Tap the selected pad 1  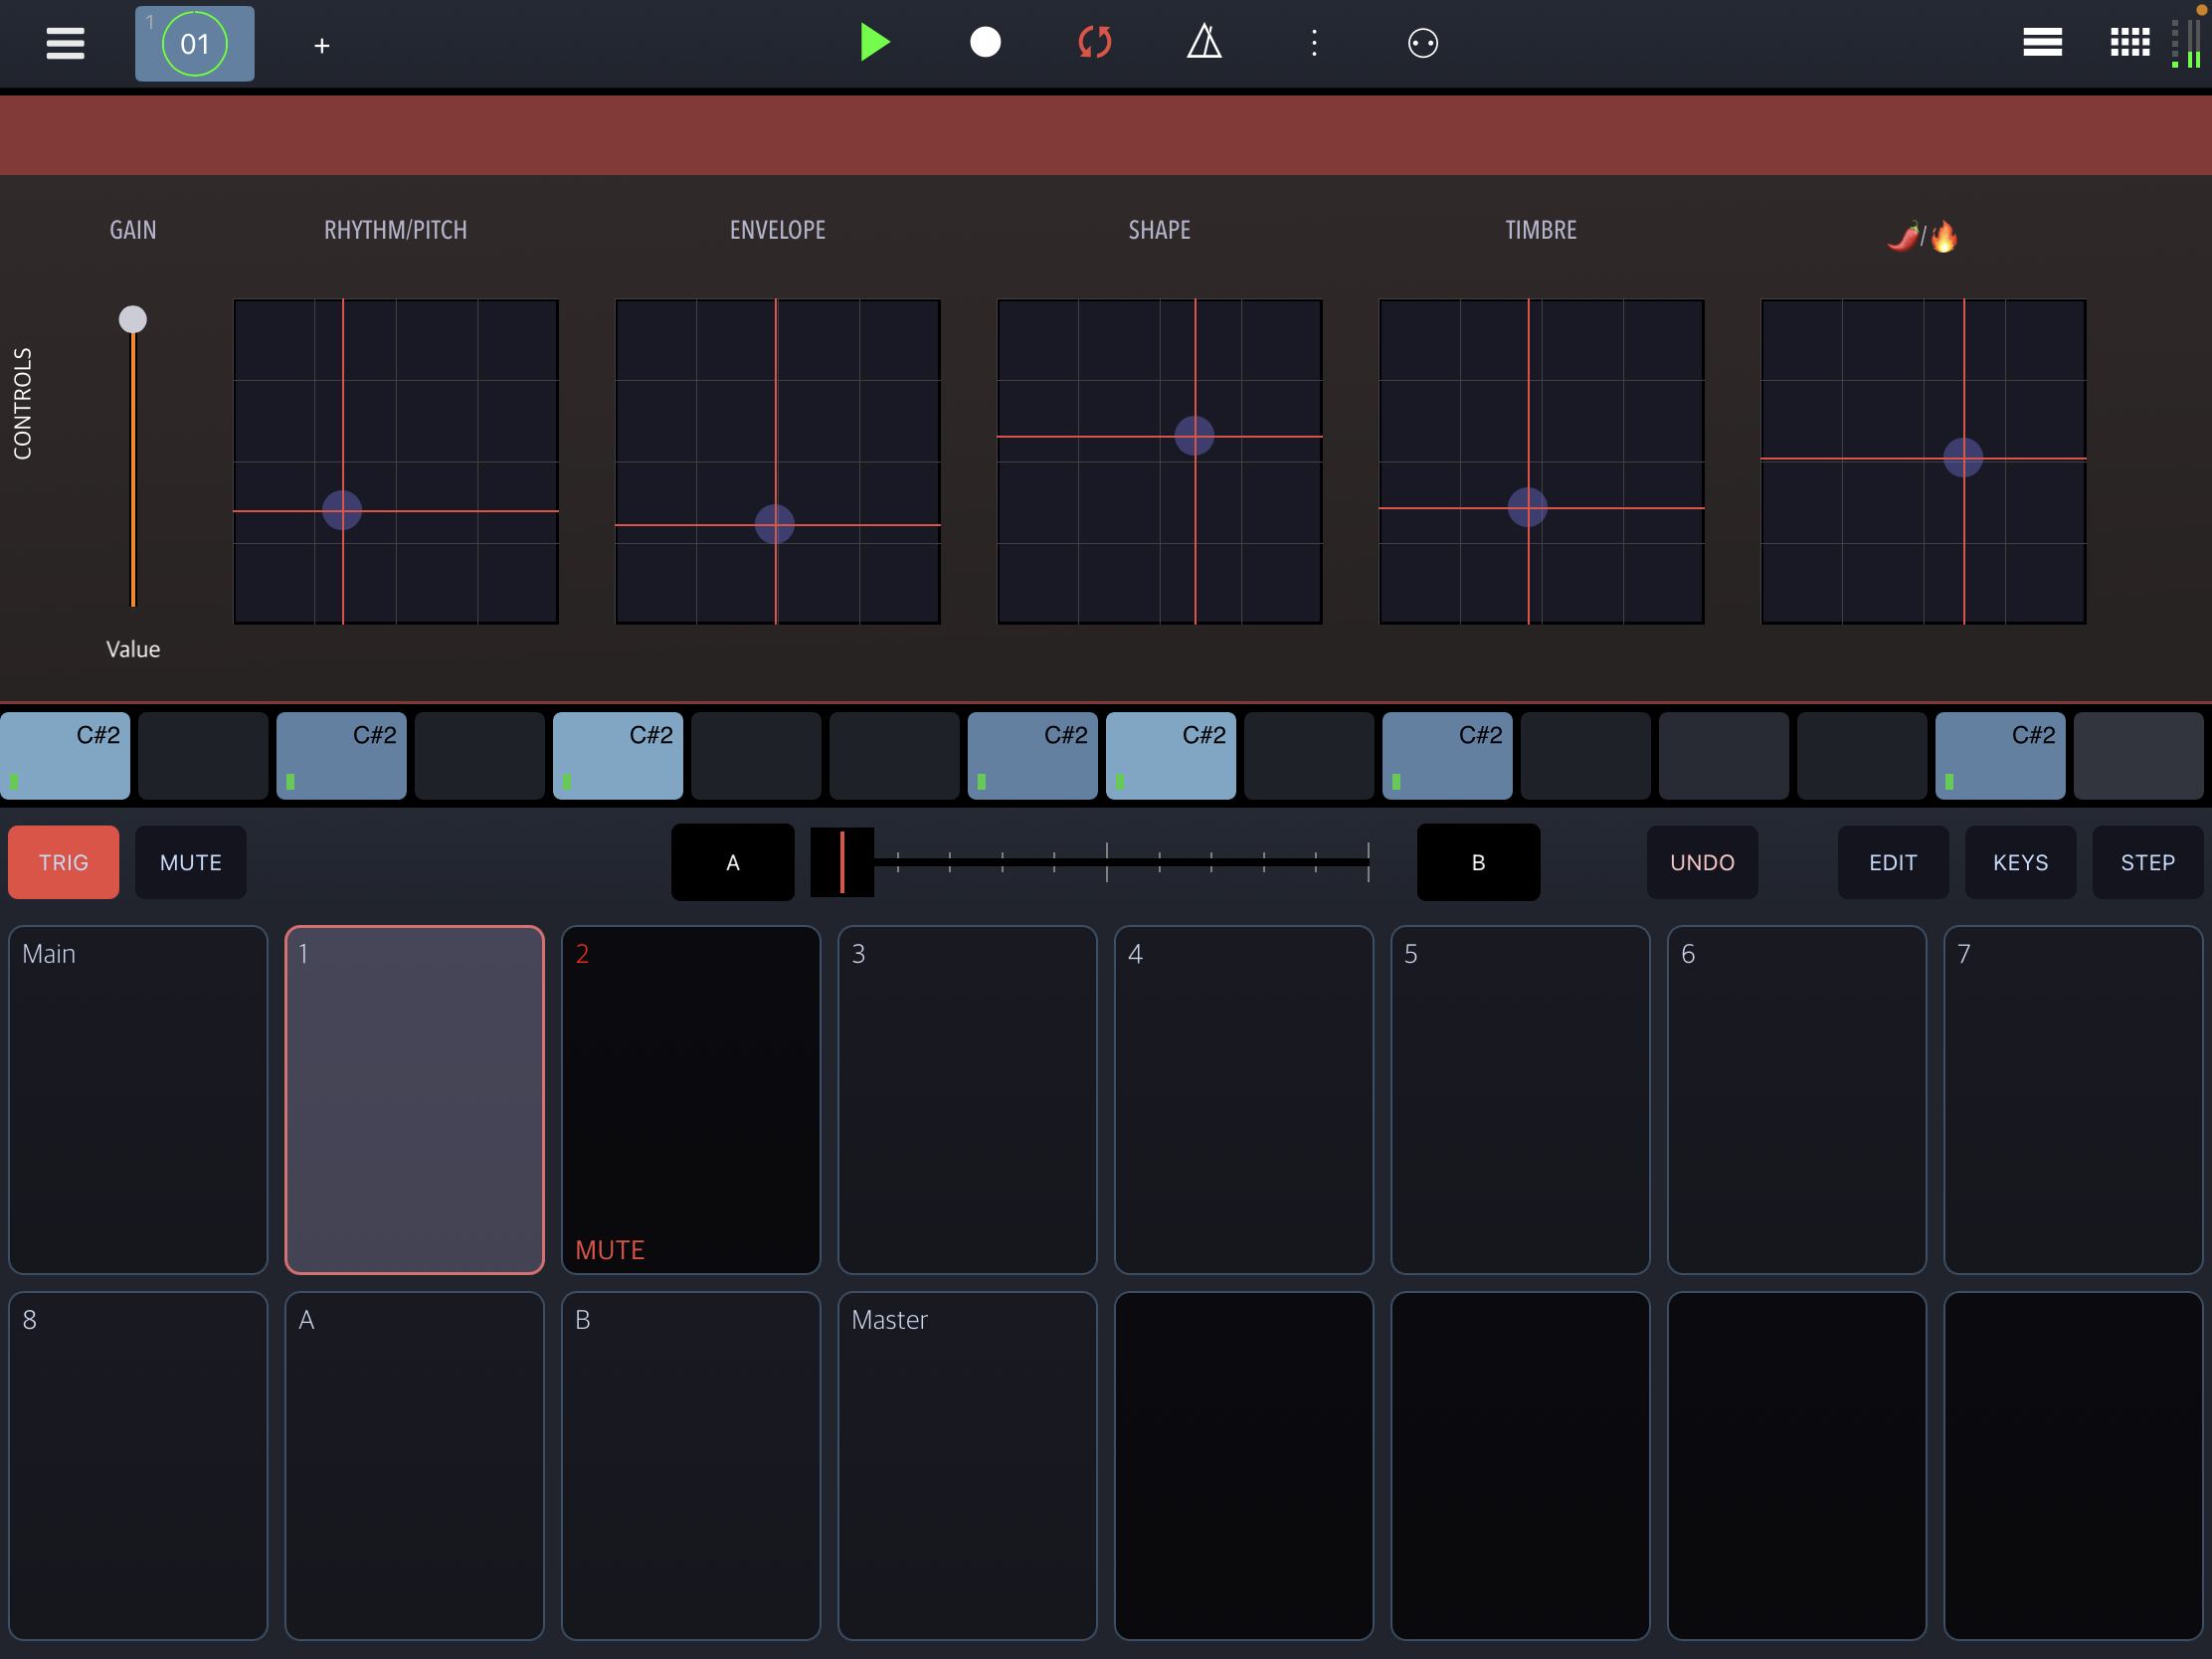415,1100
